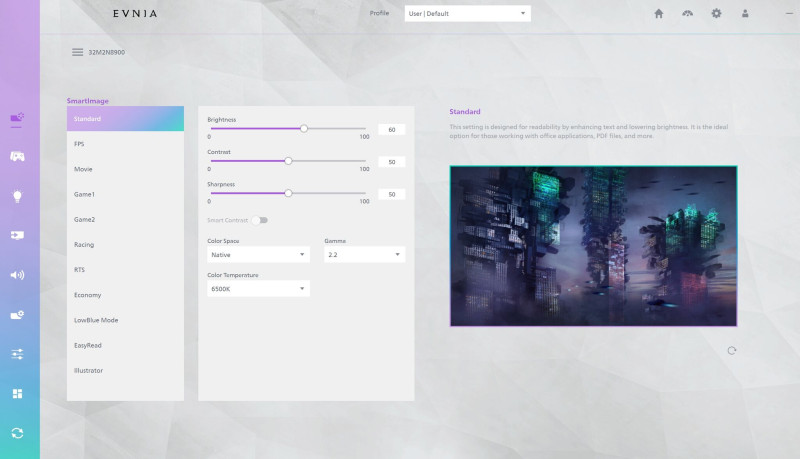The image size is (800, 459).
Task: Click the Contrast value field showing 50
Action: tap(392, 162)
